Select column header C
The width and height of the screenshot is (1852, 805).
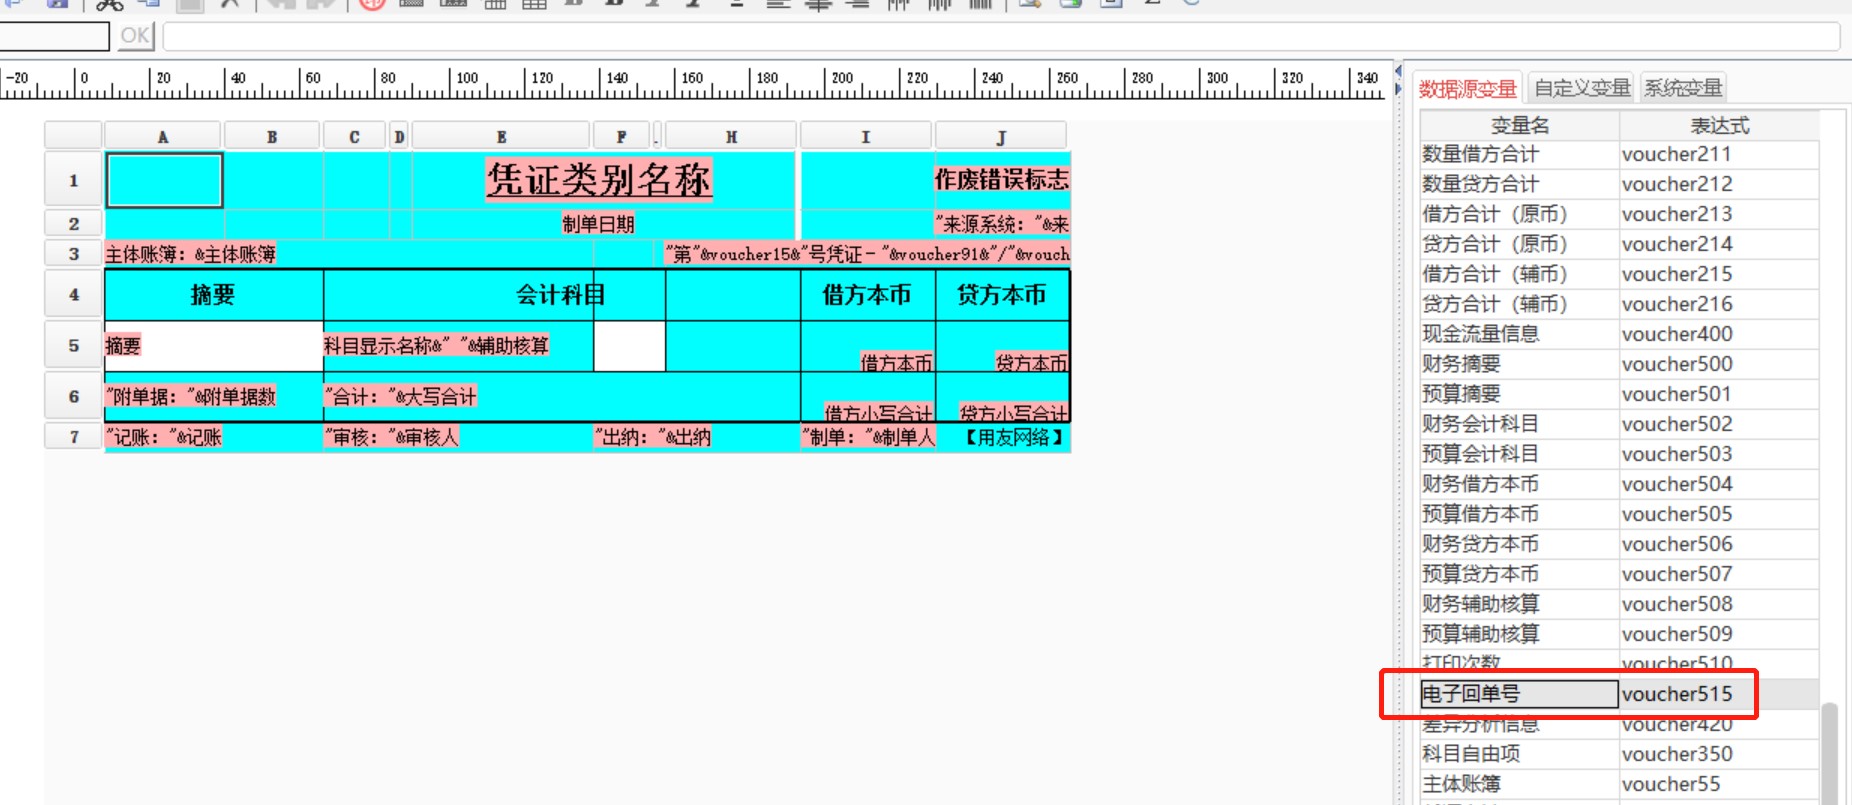[354, 136]
